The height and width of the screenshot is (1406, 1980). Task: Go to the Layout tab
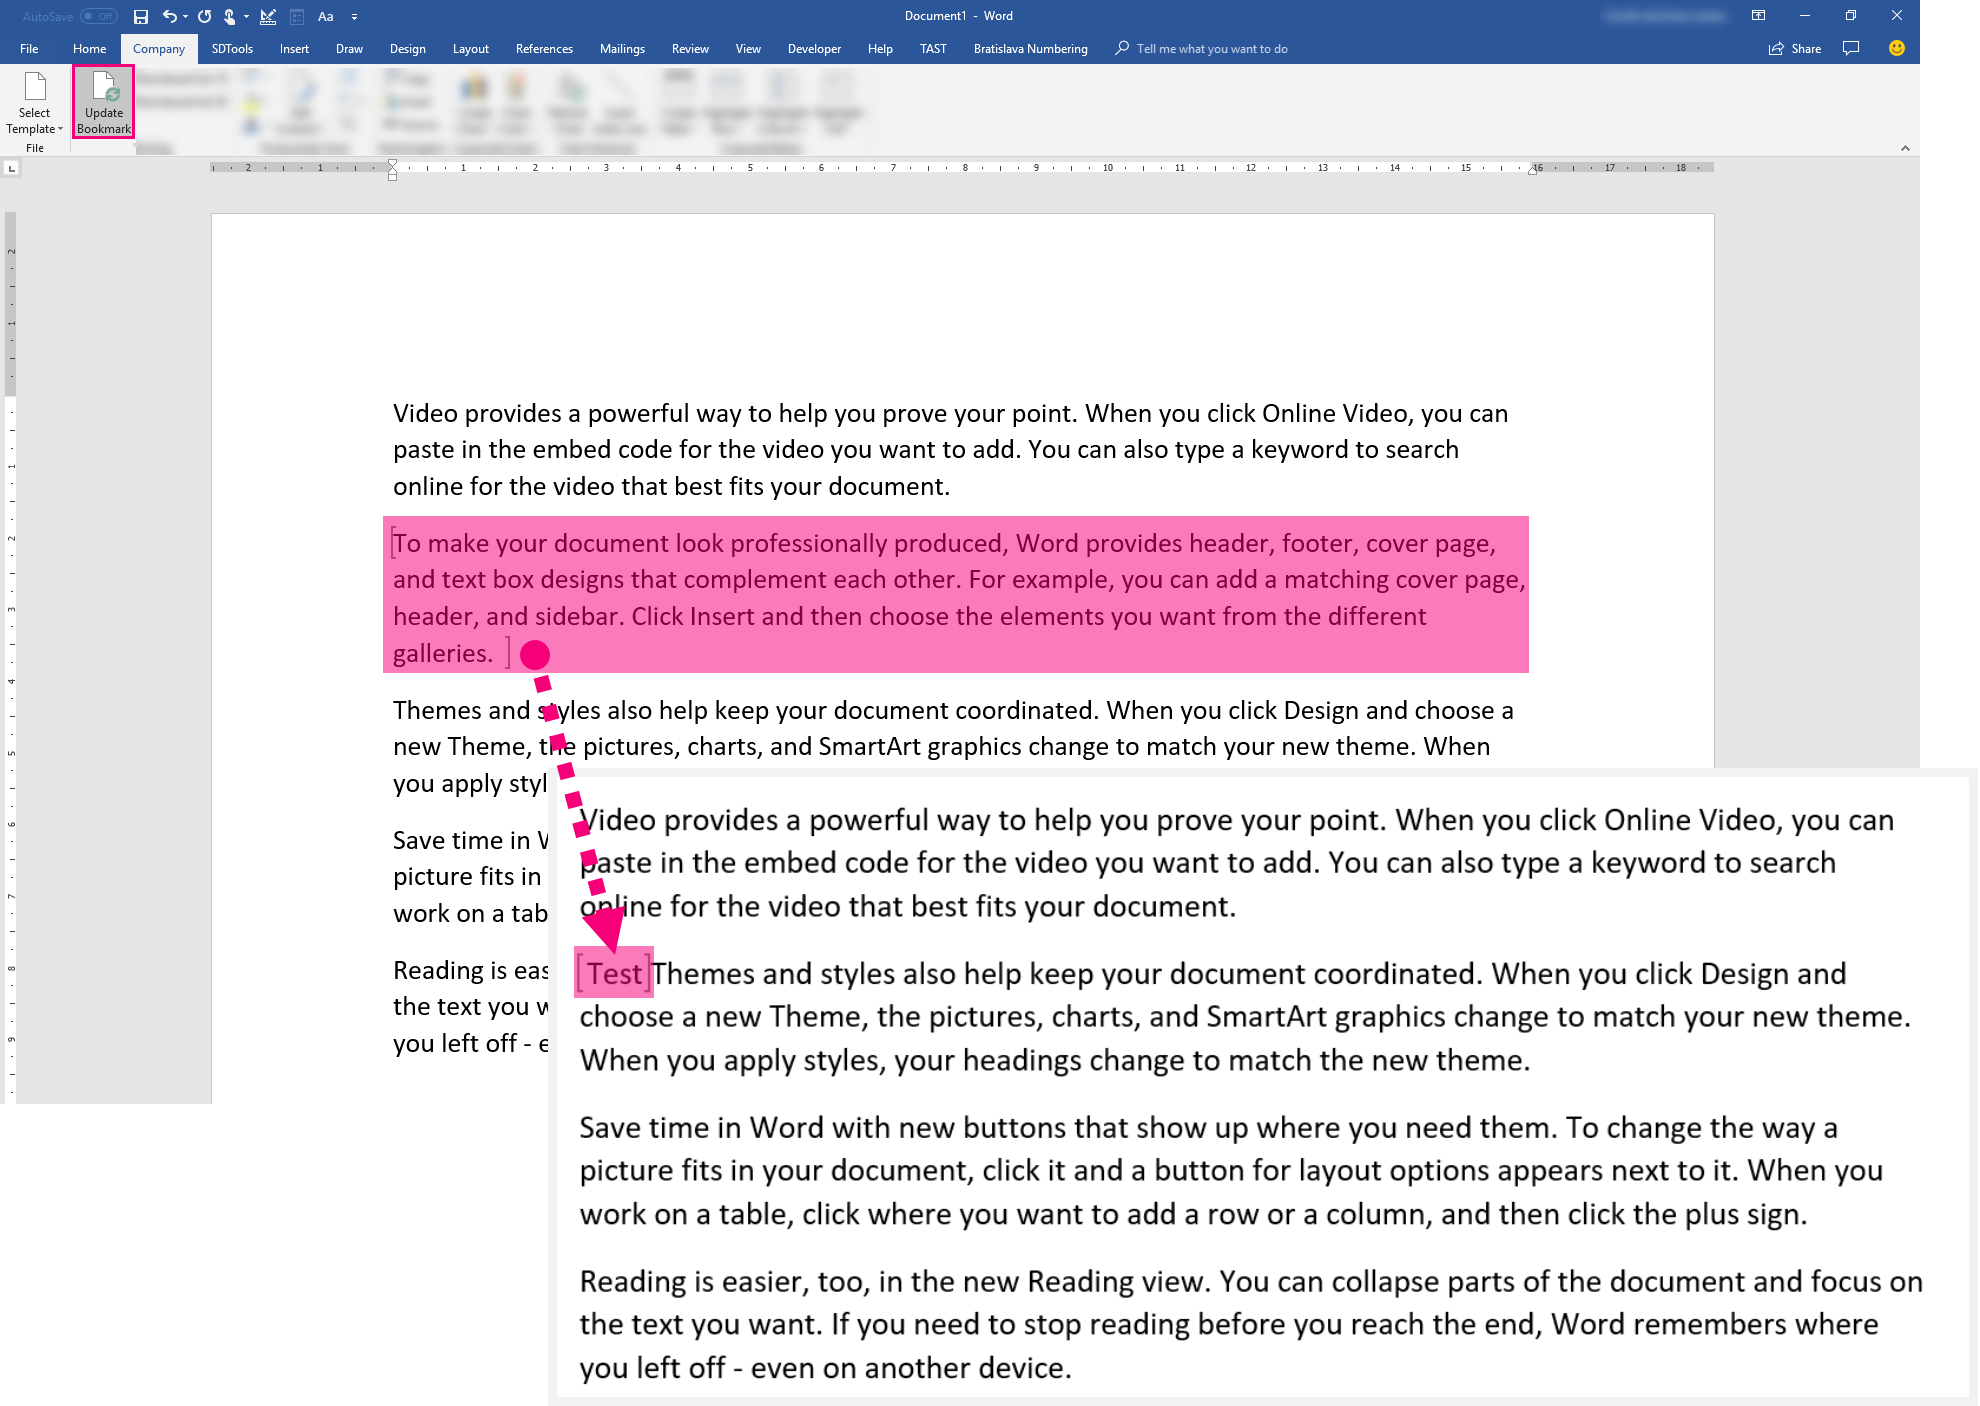471,48
